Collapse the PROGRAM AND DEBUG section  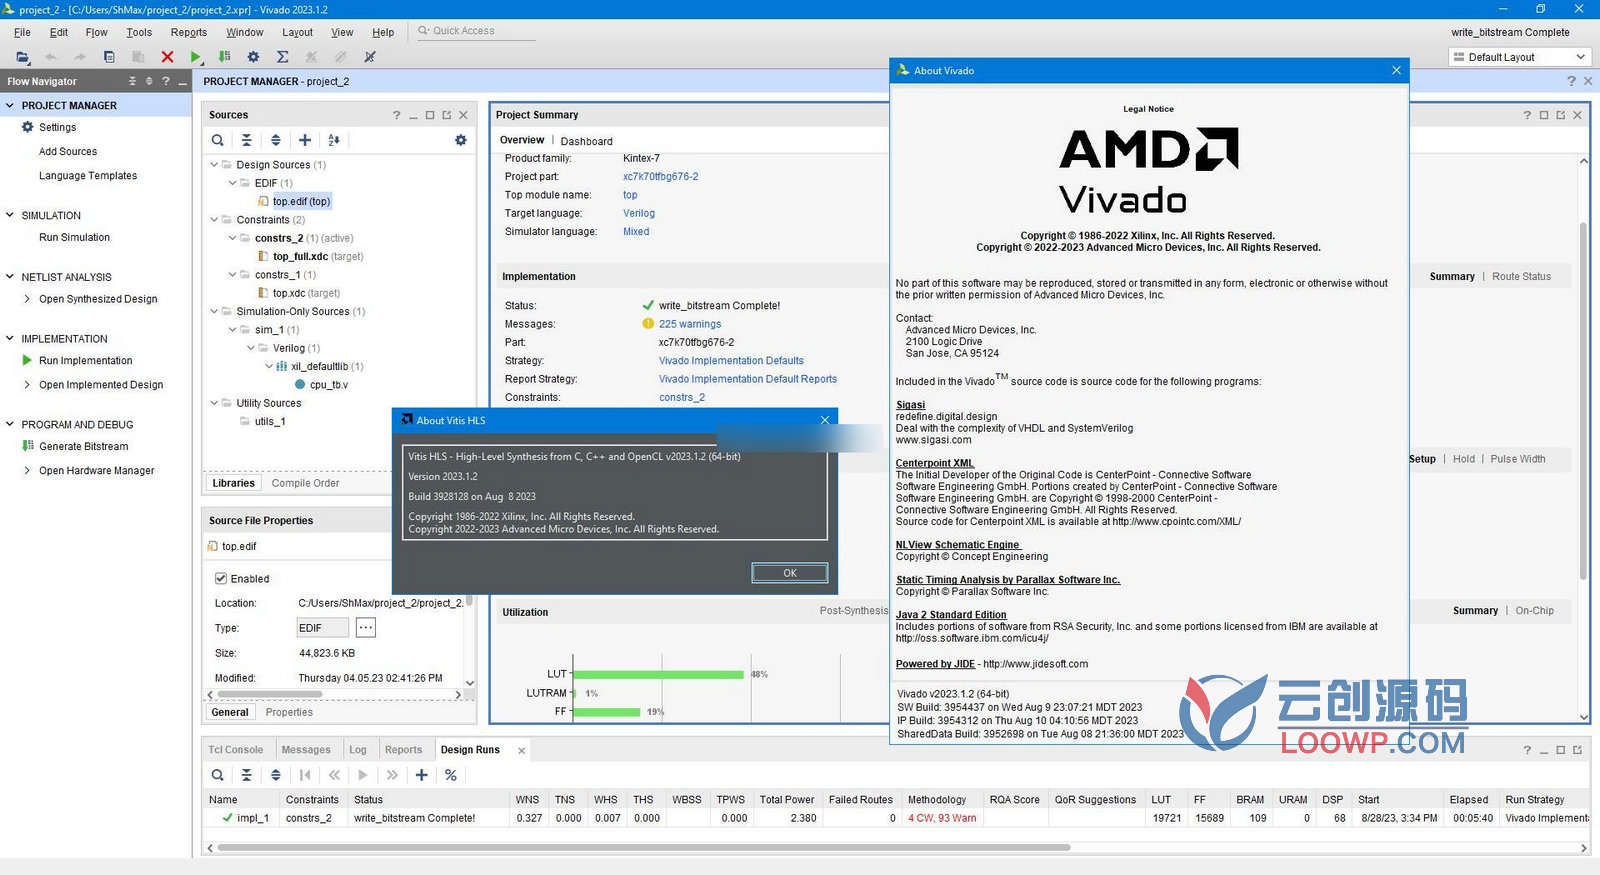tap(10, 425)
